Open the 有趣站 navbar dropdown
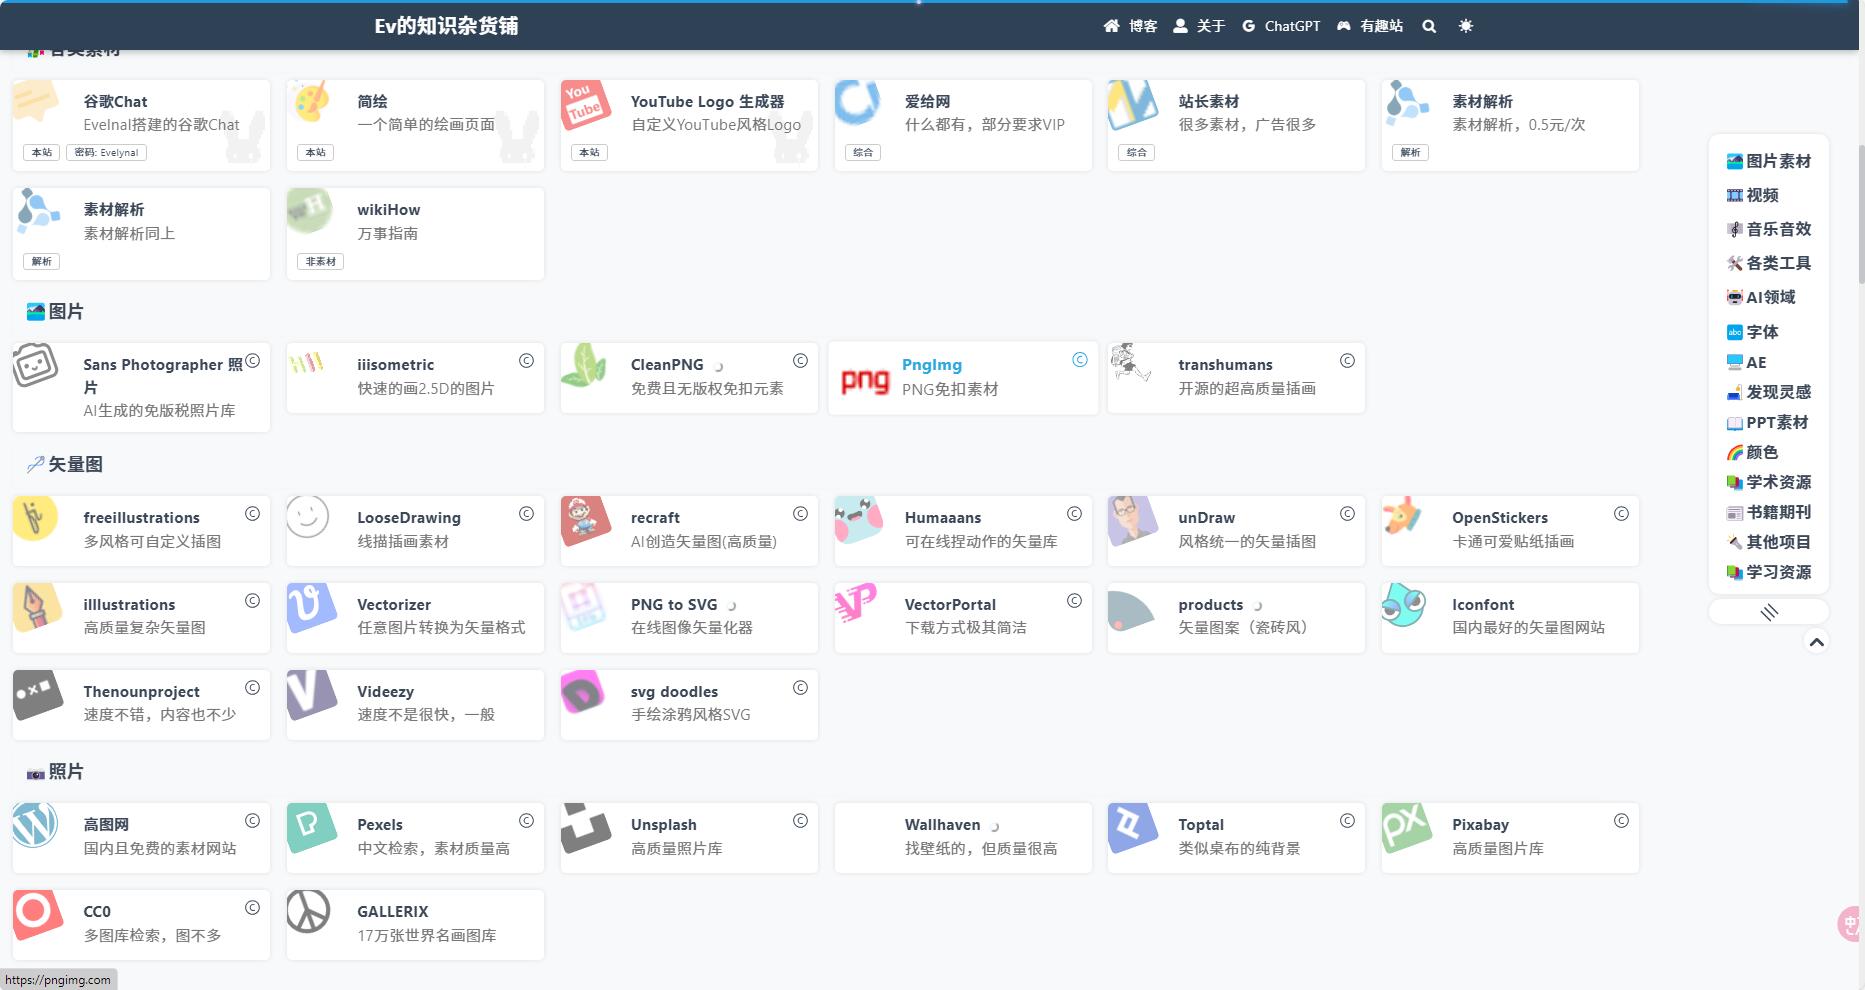1865x990 pixels. (1370, 27)
